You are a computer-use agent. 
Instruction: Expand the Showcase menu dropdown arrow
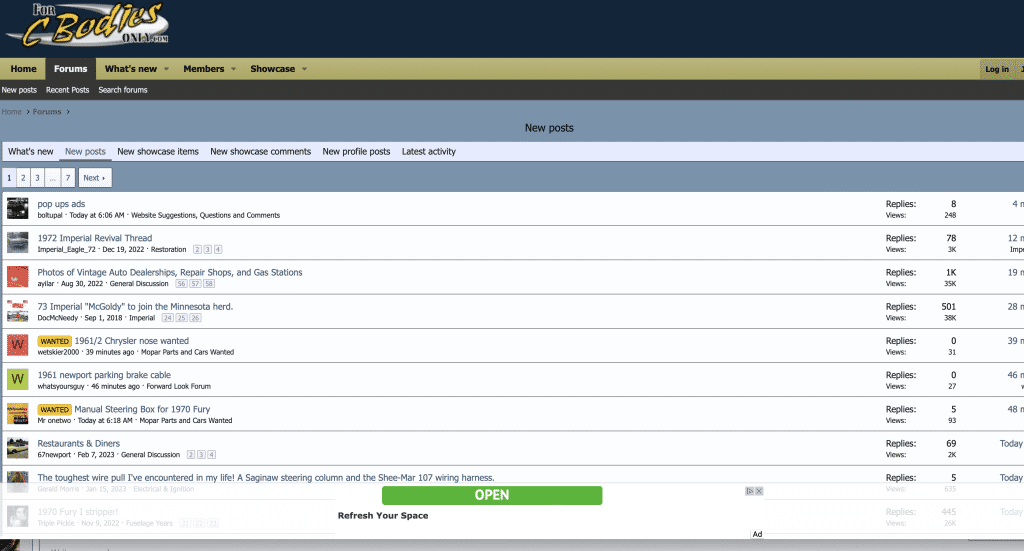point(304,70)
